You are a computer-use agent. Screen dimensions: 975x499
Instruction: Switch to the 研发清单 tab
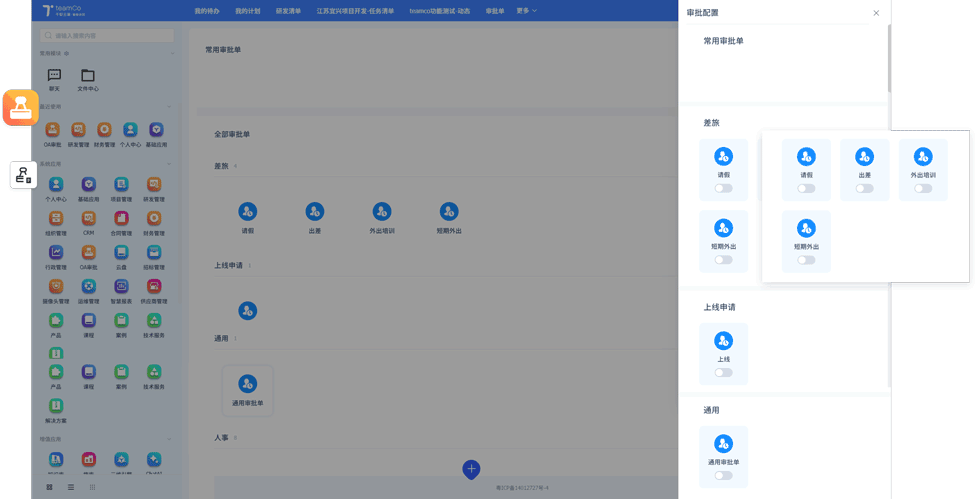coord(288,11)
